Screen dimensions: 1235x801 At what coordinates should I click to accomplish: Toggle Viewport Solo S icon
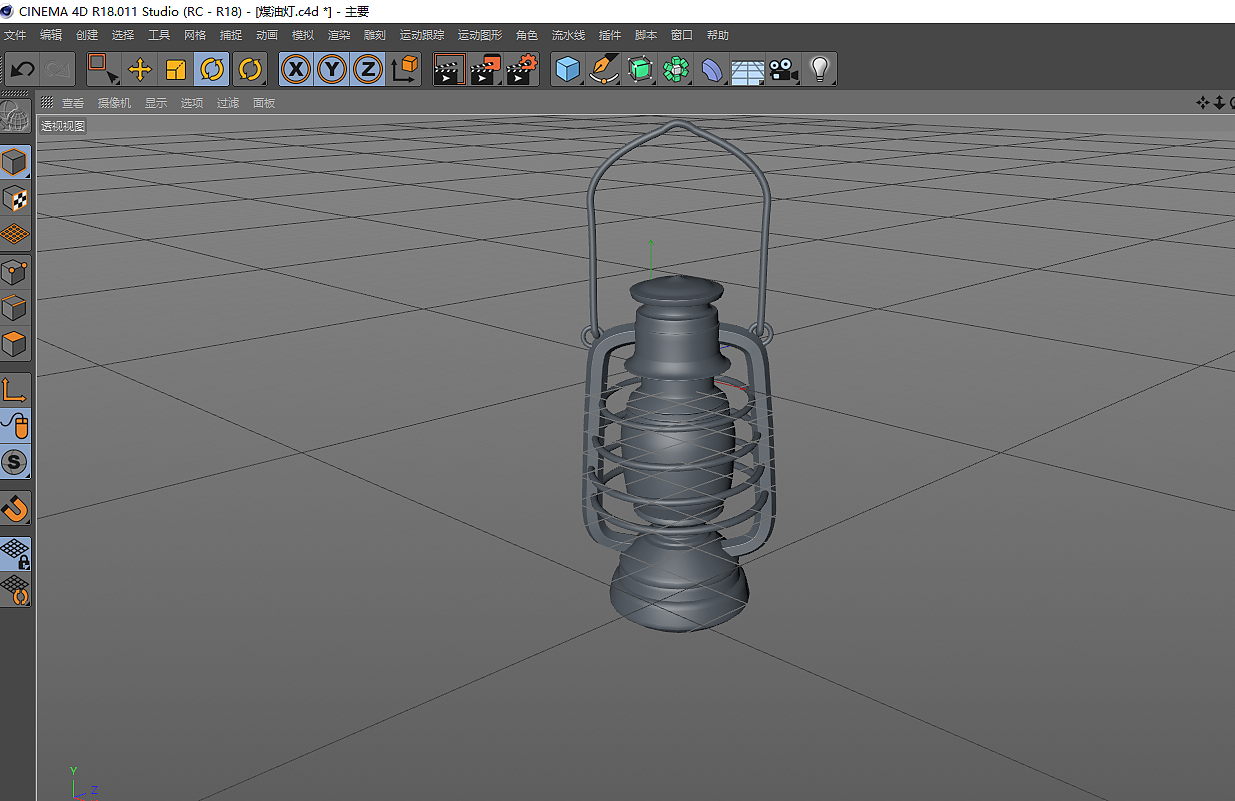[x=15, y=461]
